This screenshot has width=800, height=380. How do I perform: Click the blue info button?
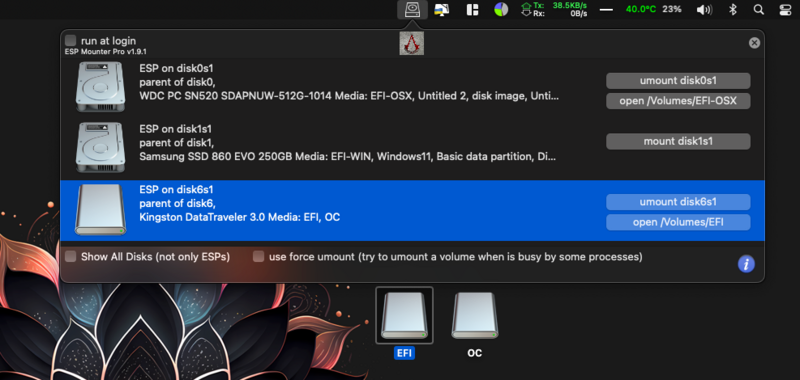click(746, 264)
